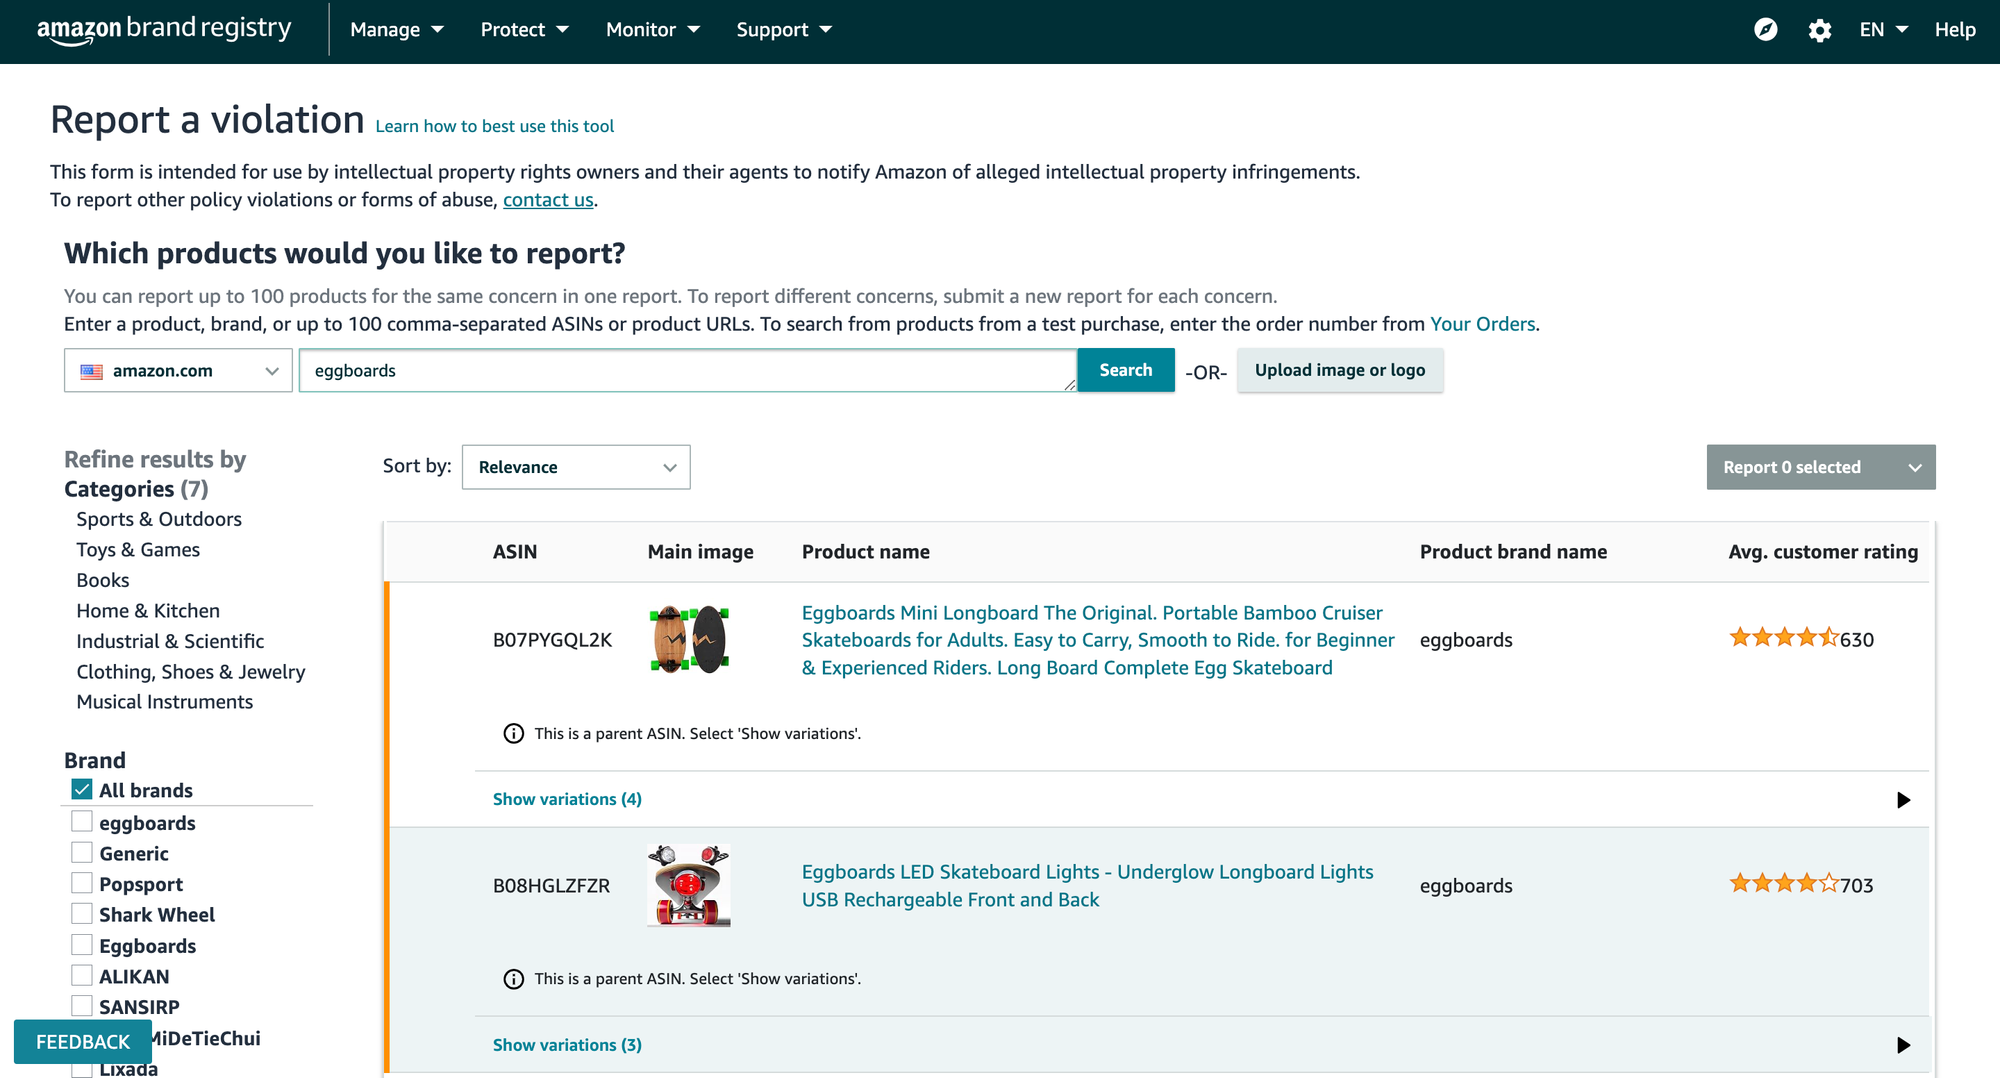Image resolution: width=2000 pixels, height=1078 pixels.
Task: Click the eggboards search input field
Action: pyautogui.click(x=688, y=370)
